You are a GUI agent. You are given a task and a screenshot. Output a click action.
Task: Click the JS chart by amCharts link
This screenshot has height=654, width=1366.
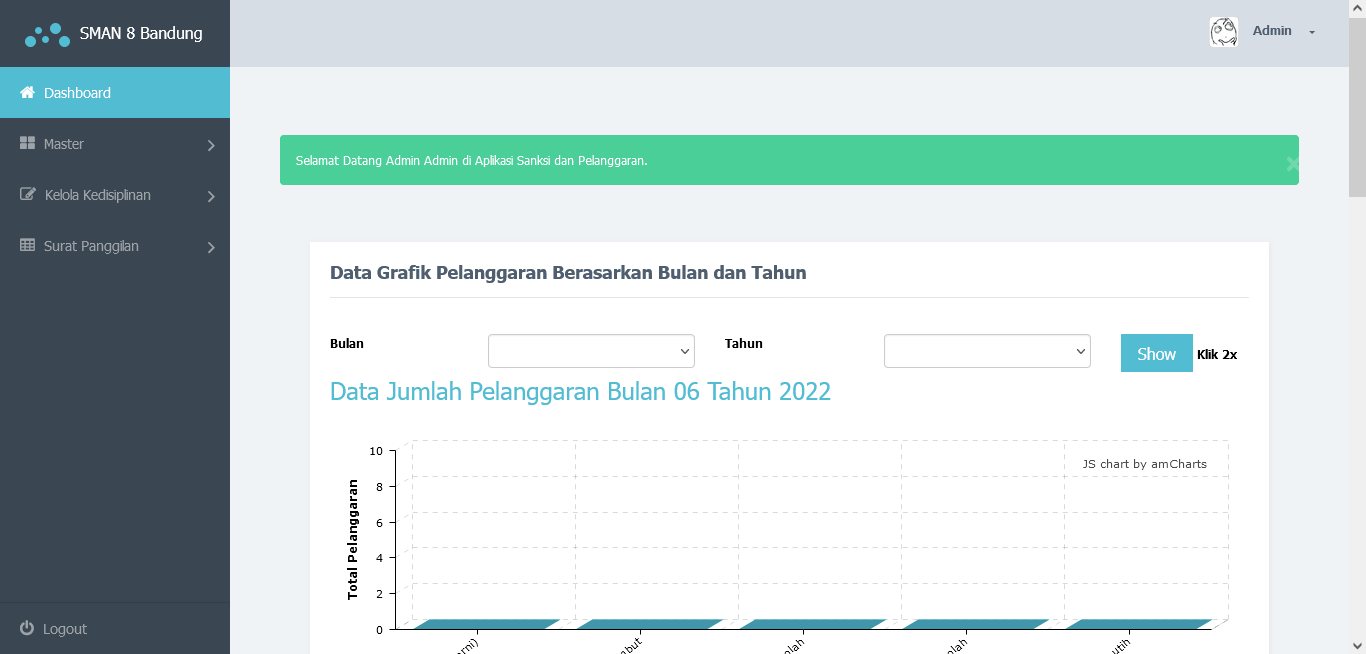[1144, 464]
